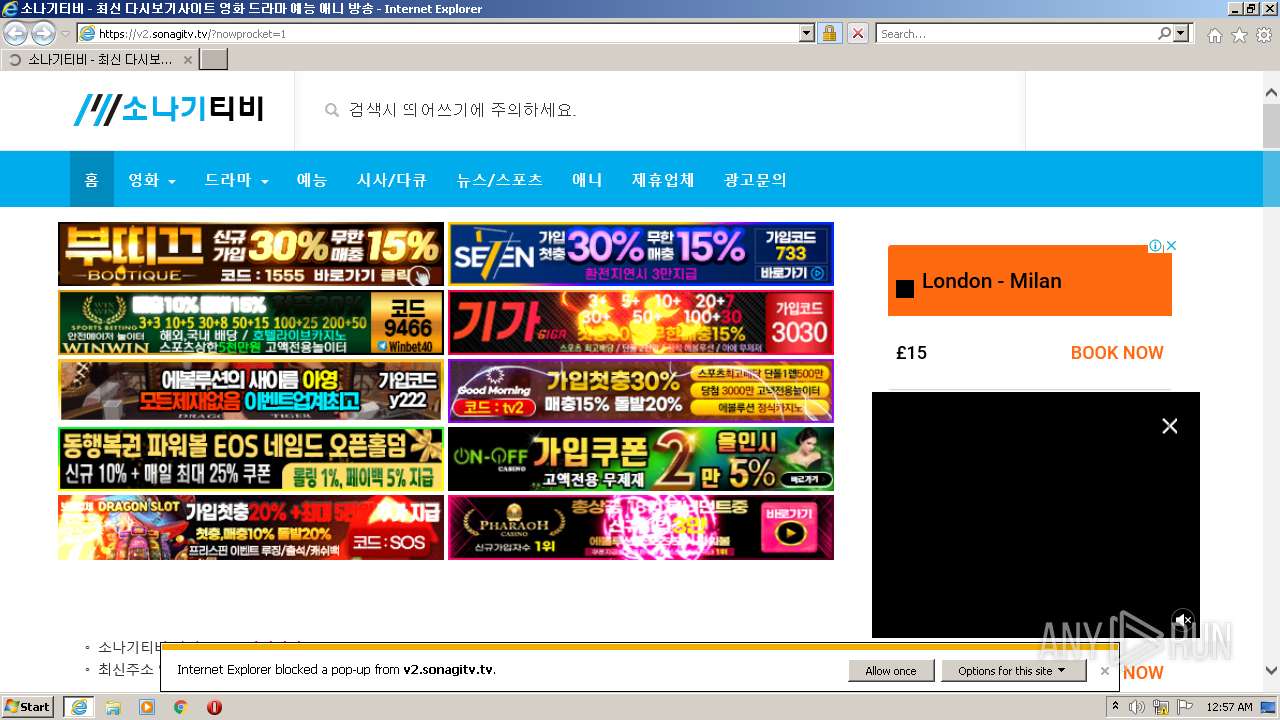The height and width of the screenshot is (720, 1280).
Task: Open the media player taskbar icon
Action: (147, 707)
